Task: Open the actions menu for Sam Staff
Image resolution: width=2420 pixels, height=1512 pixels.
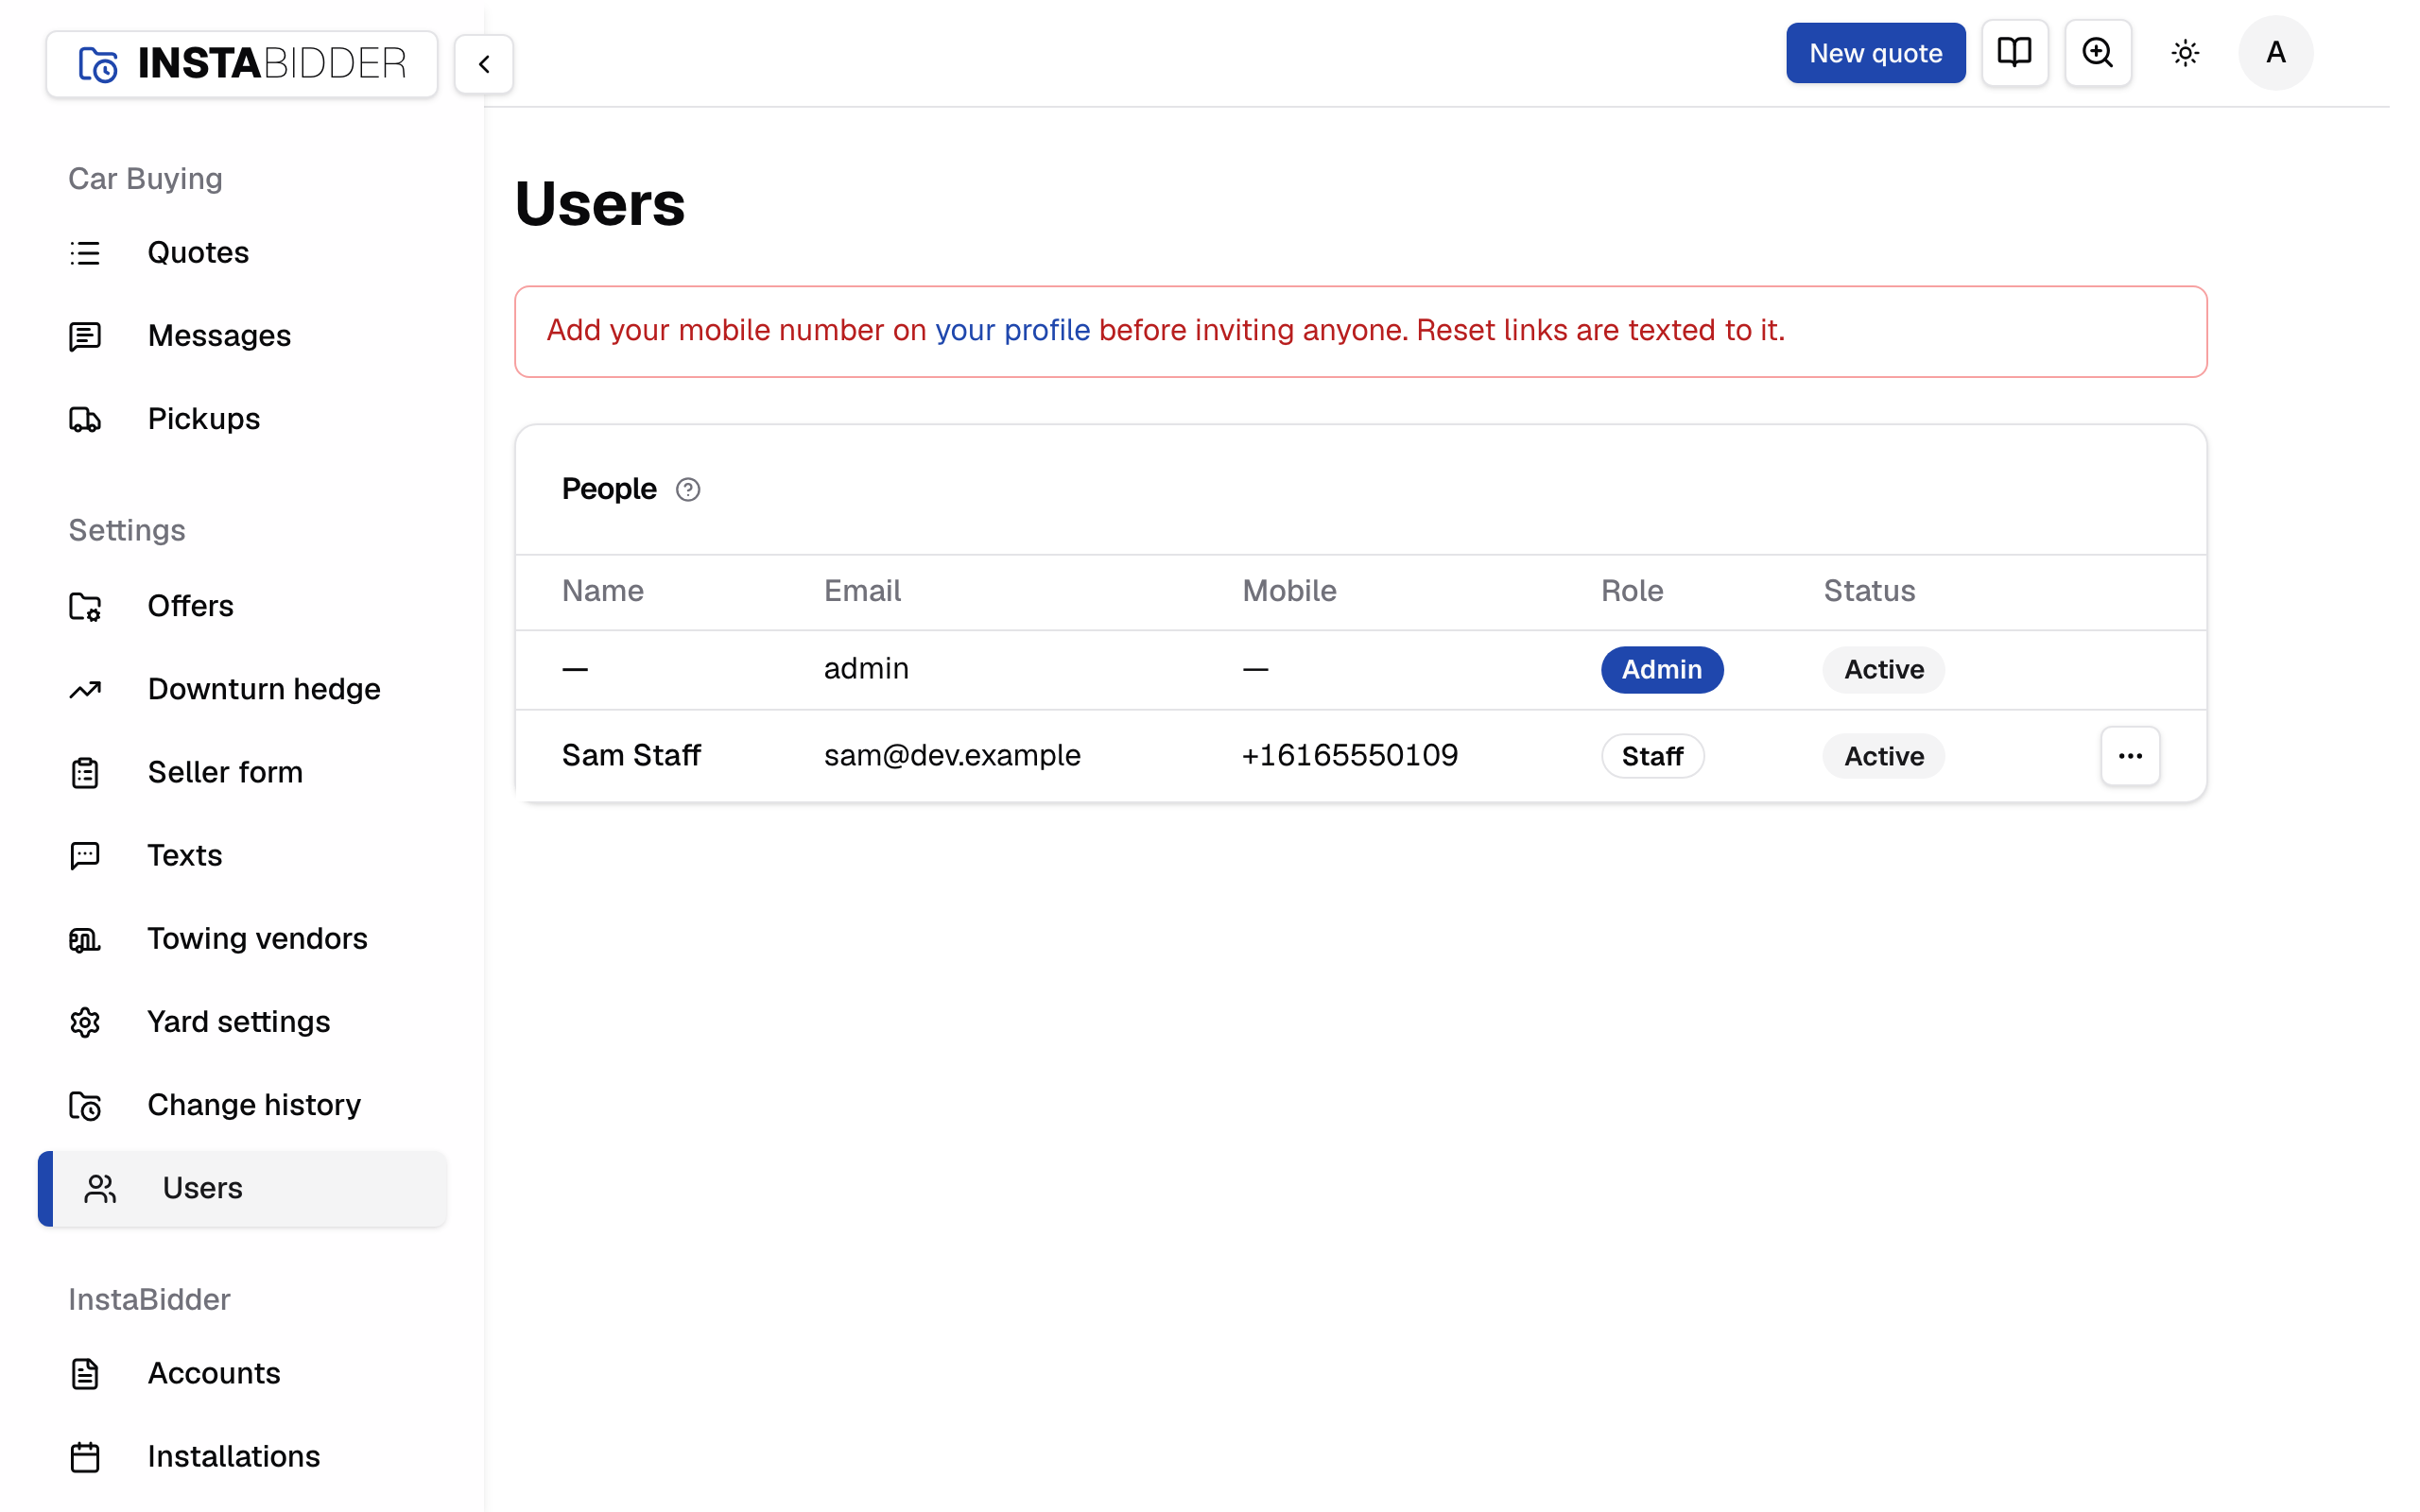Action: [x=2130, y=756]
